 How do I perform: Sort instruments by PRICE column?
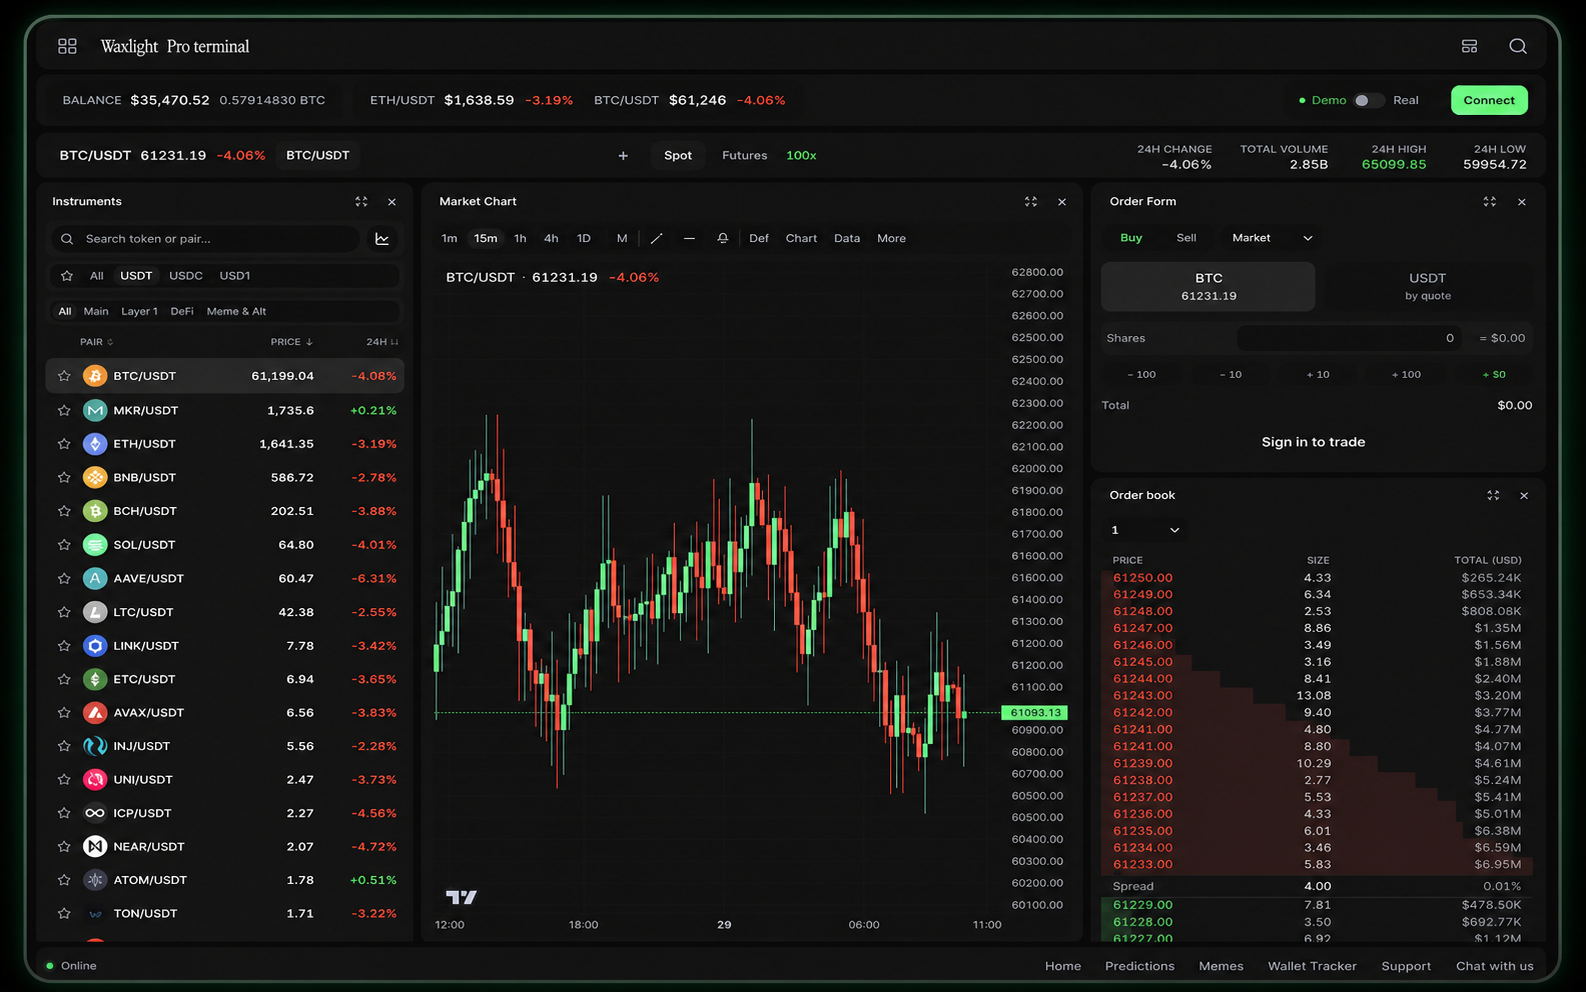[291, 342]
